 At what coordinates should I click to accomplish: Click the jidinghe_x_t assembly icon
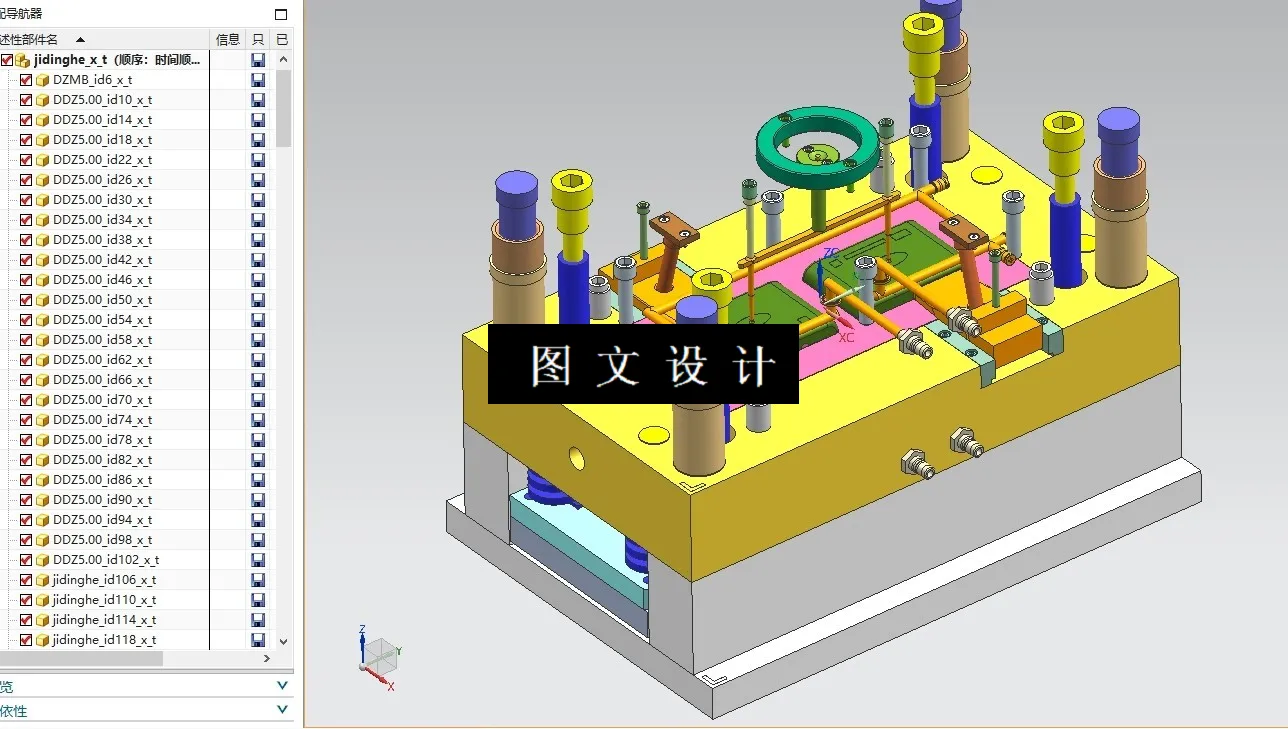pos(22,59)
